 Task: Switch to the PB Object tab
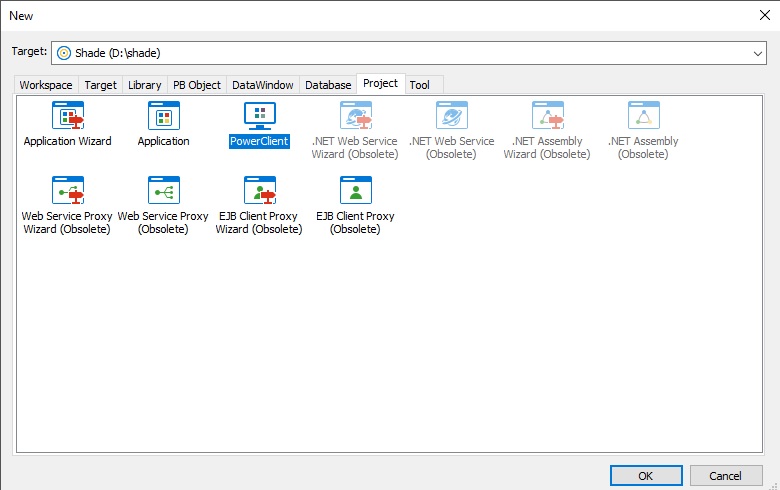(x=196, y=85)
